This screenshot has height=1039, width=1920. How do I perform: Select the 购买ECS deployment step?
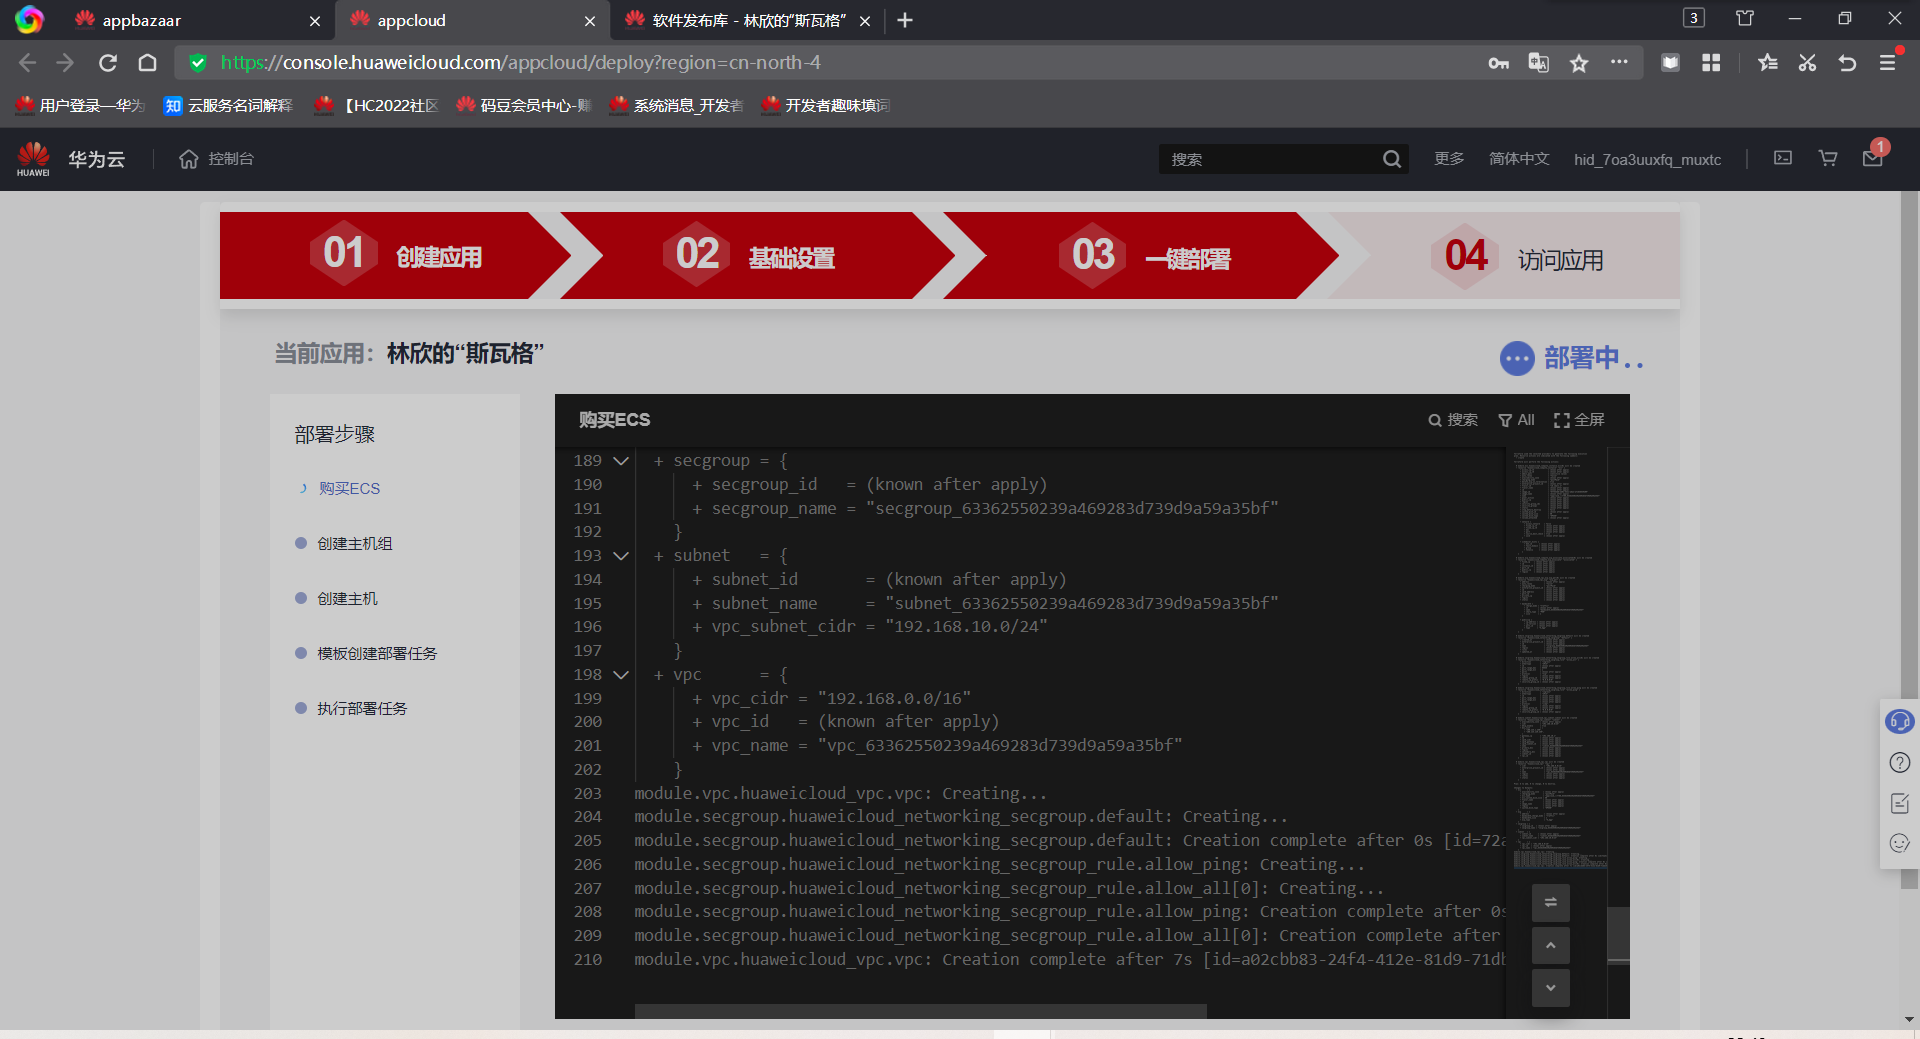(349, 489)
